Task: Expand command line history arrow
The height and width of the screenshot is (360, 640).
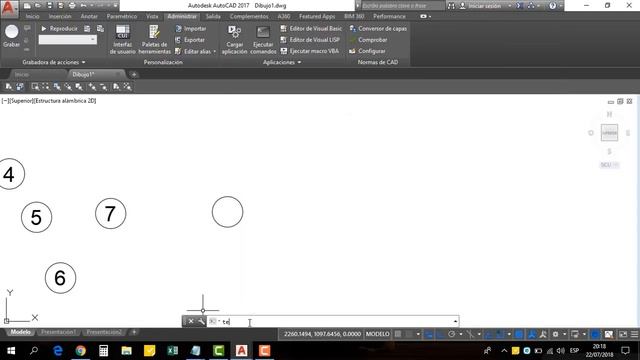Action: coord(455,322)
